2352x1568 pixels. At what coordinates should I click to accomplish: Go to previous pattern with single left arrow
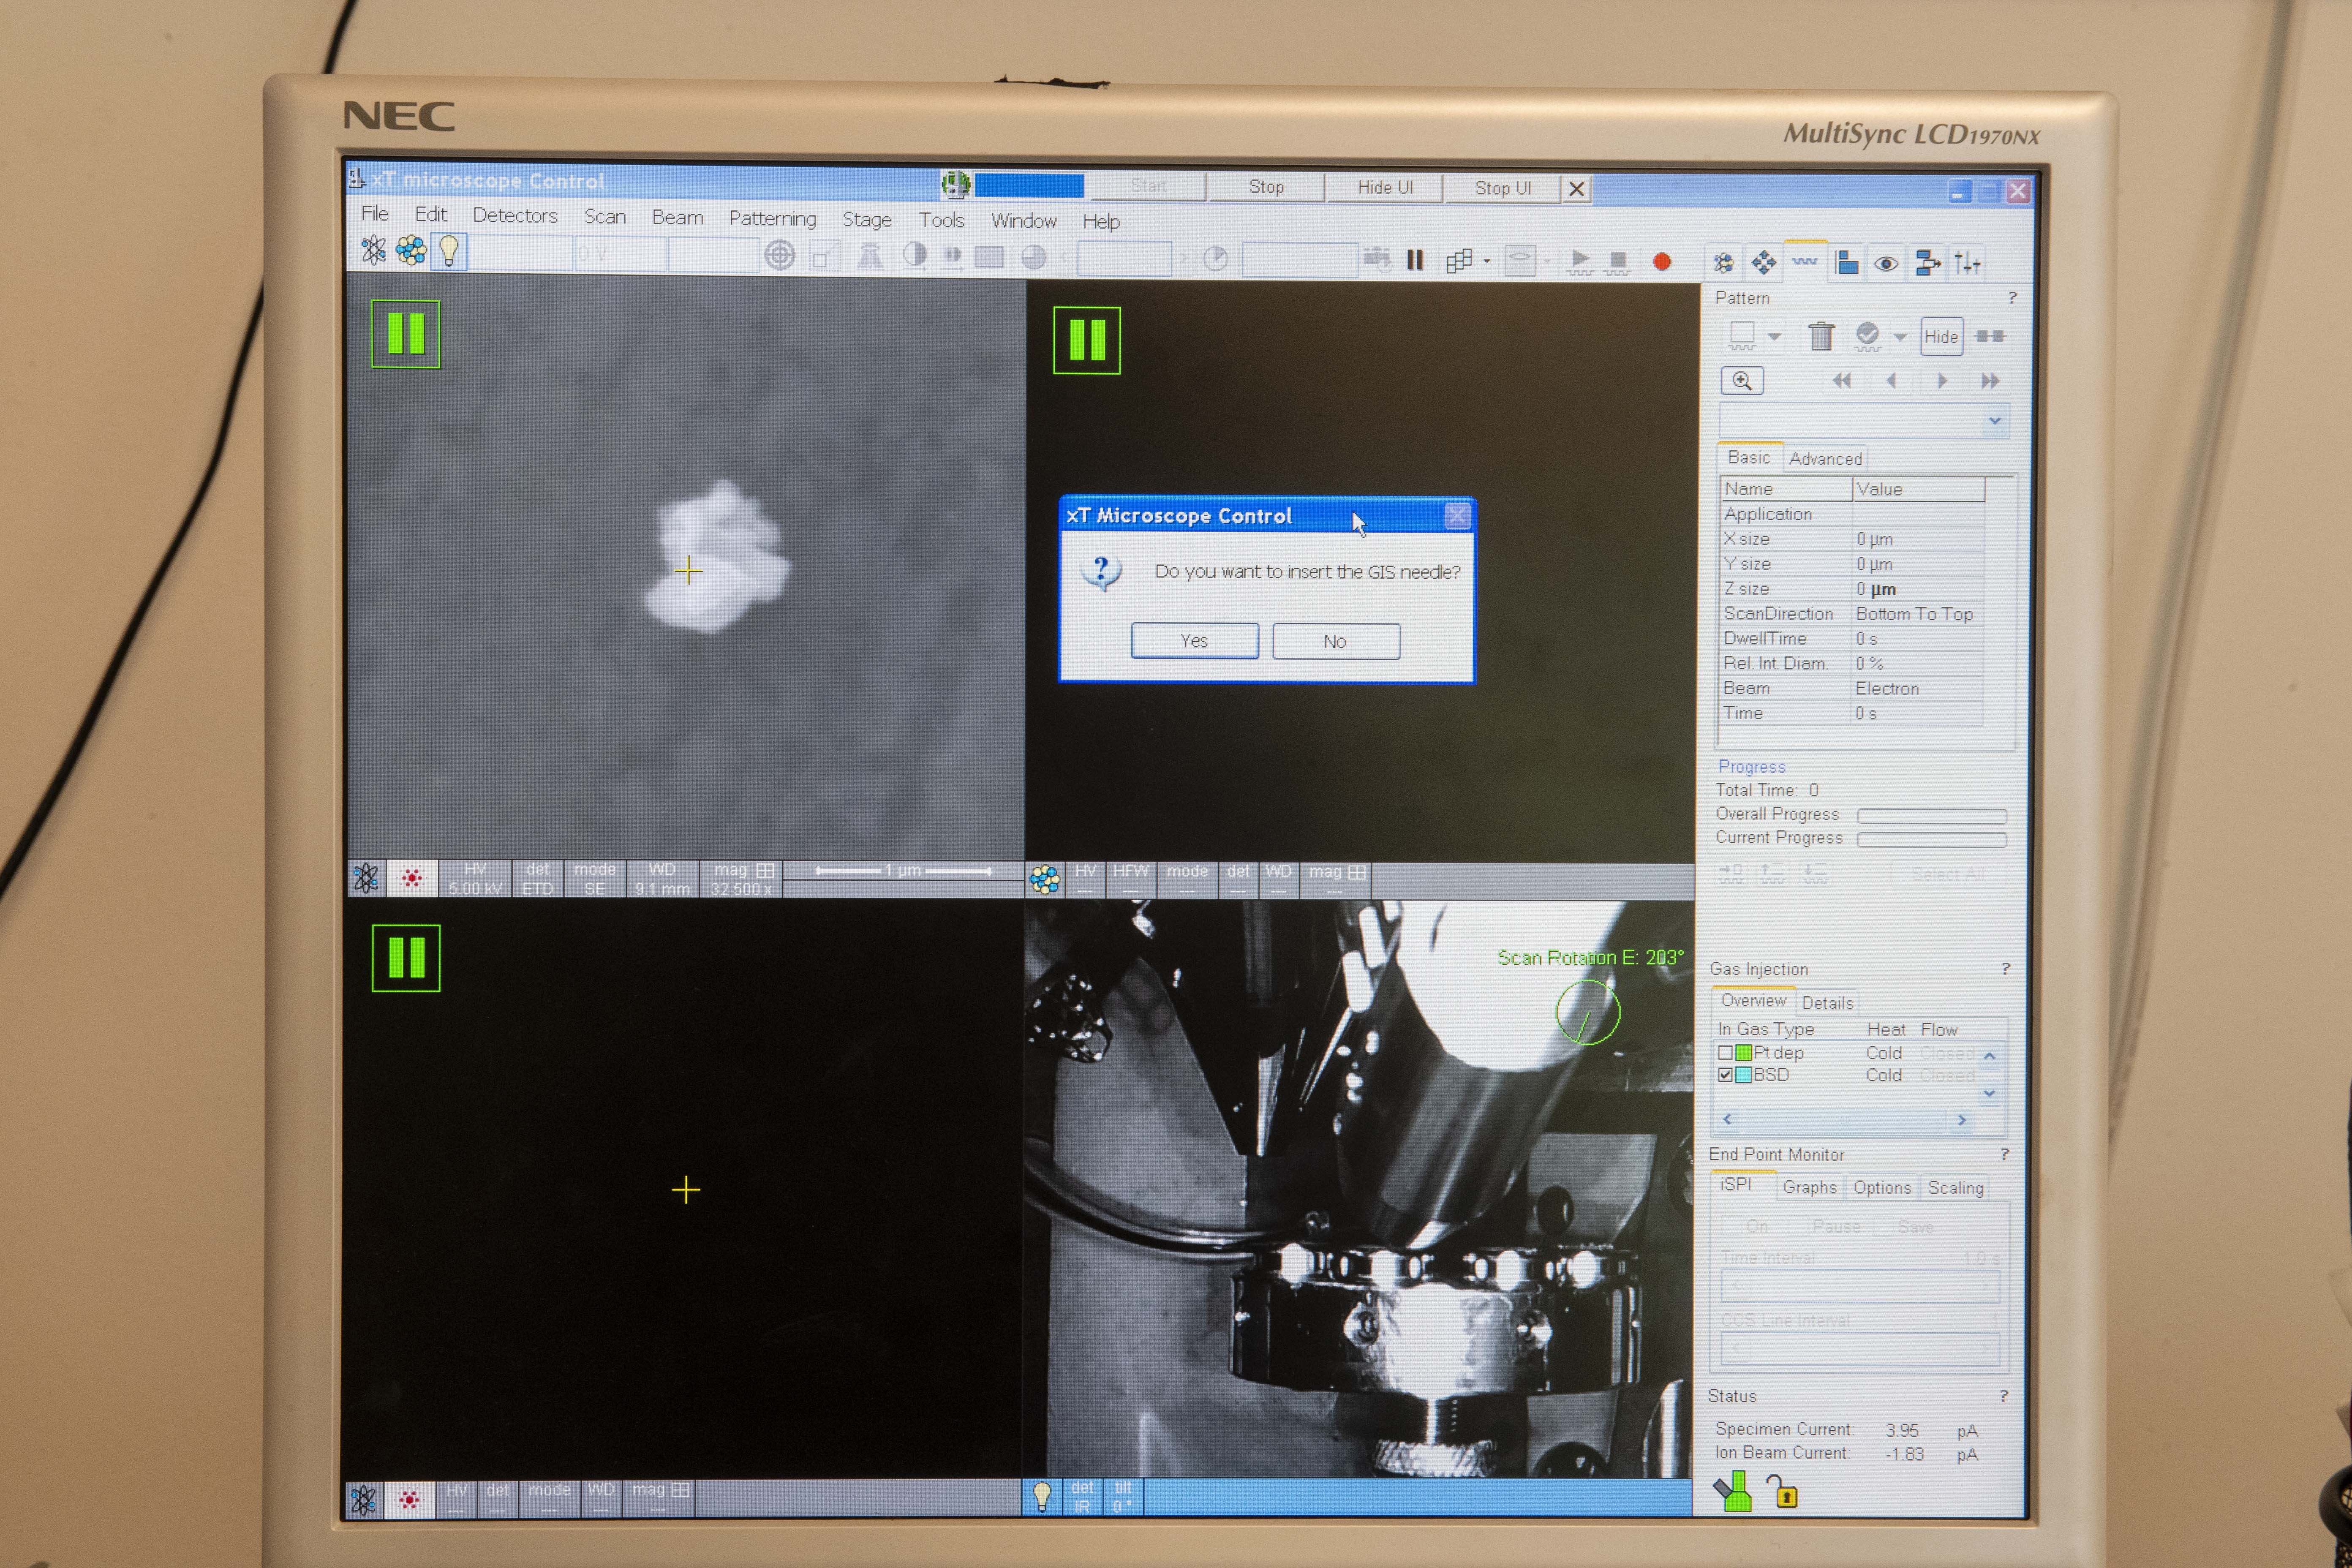[1891, 381]
